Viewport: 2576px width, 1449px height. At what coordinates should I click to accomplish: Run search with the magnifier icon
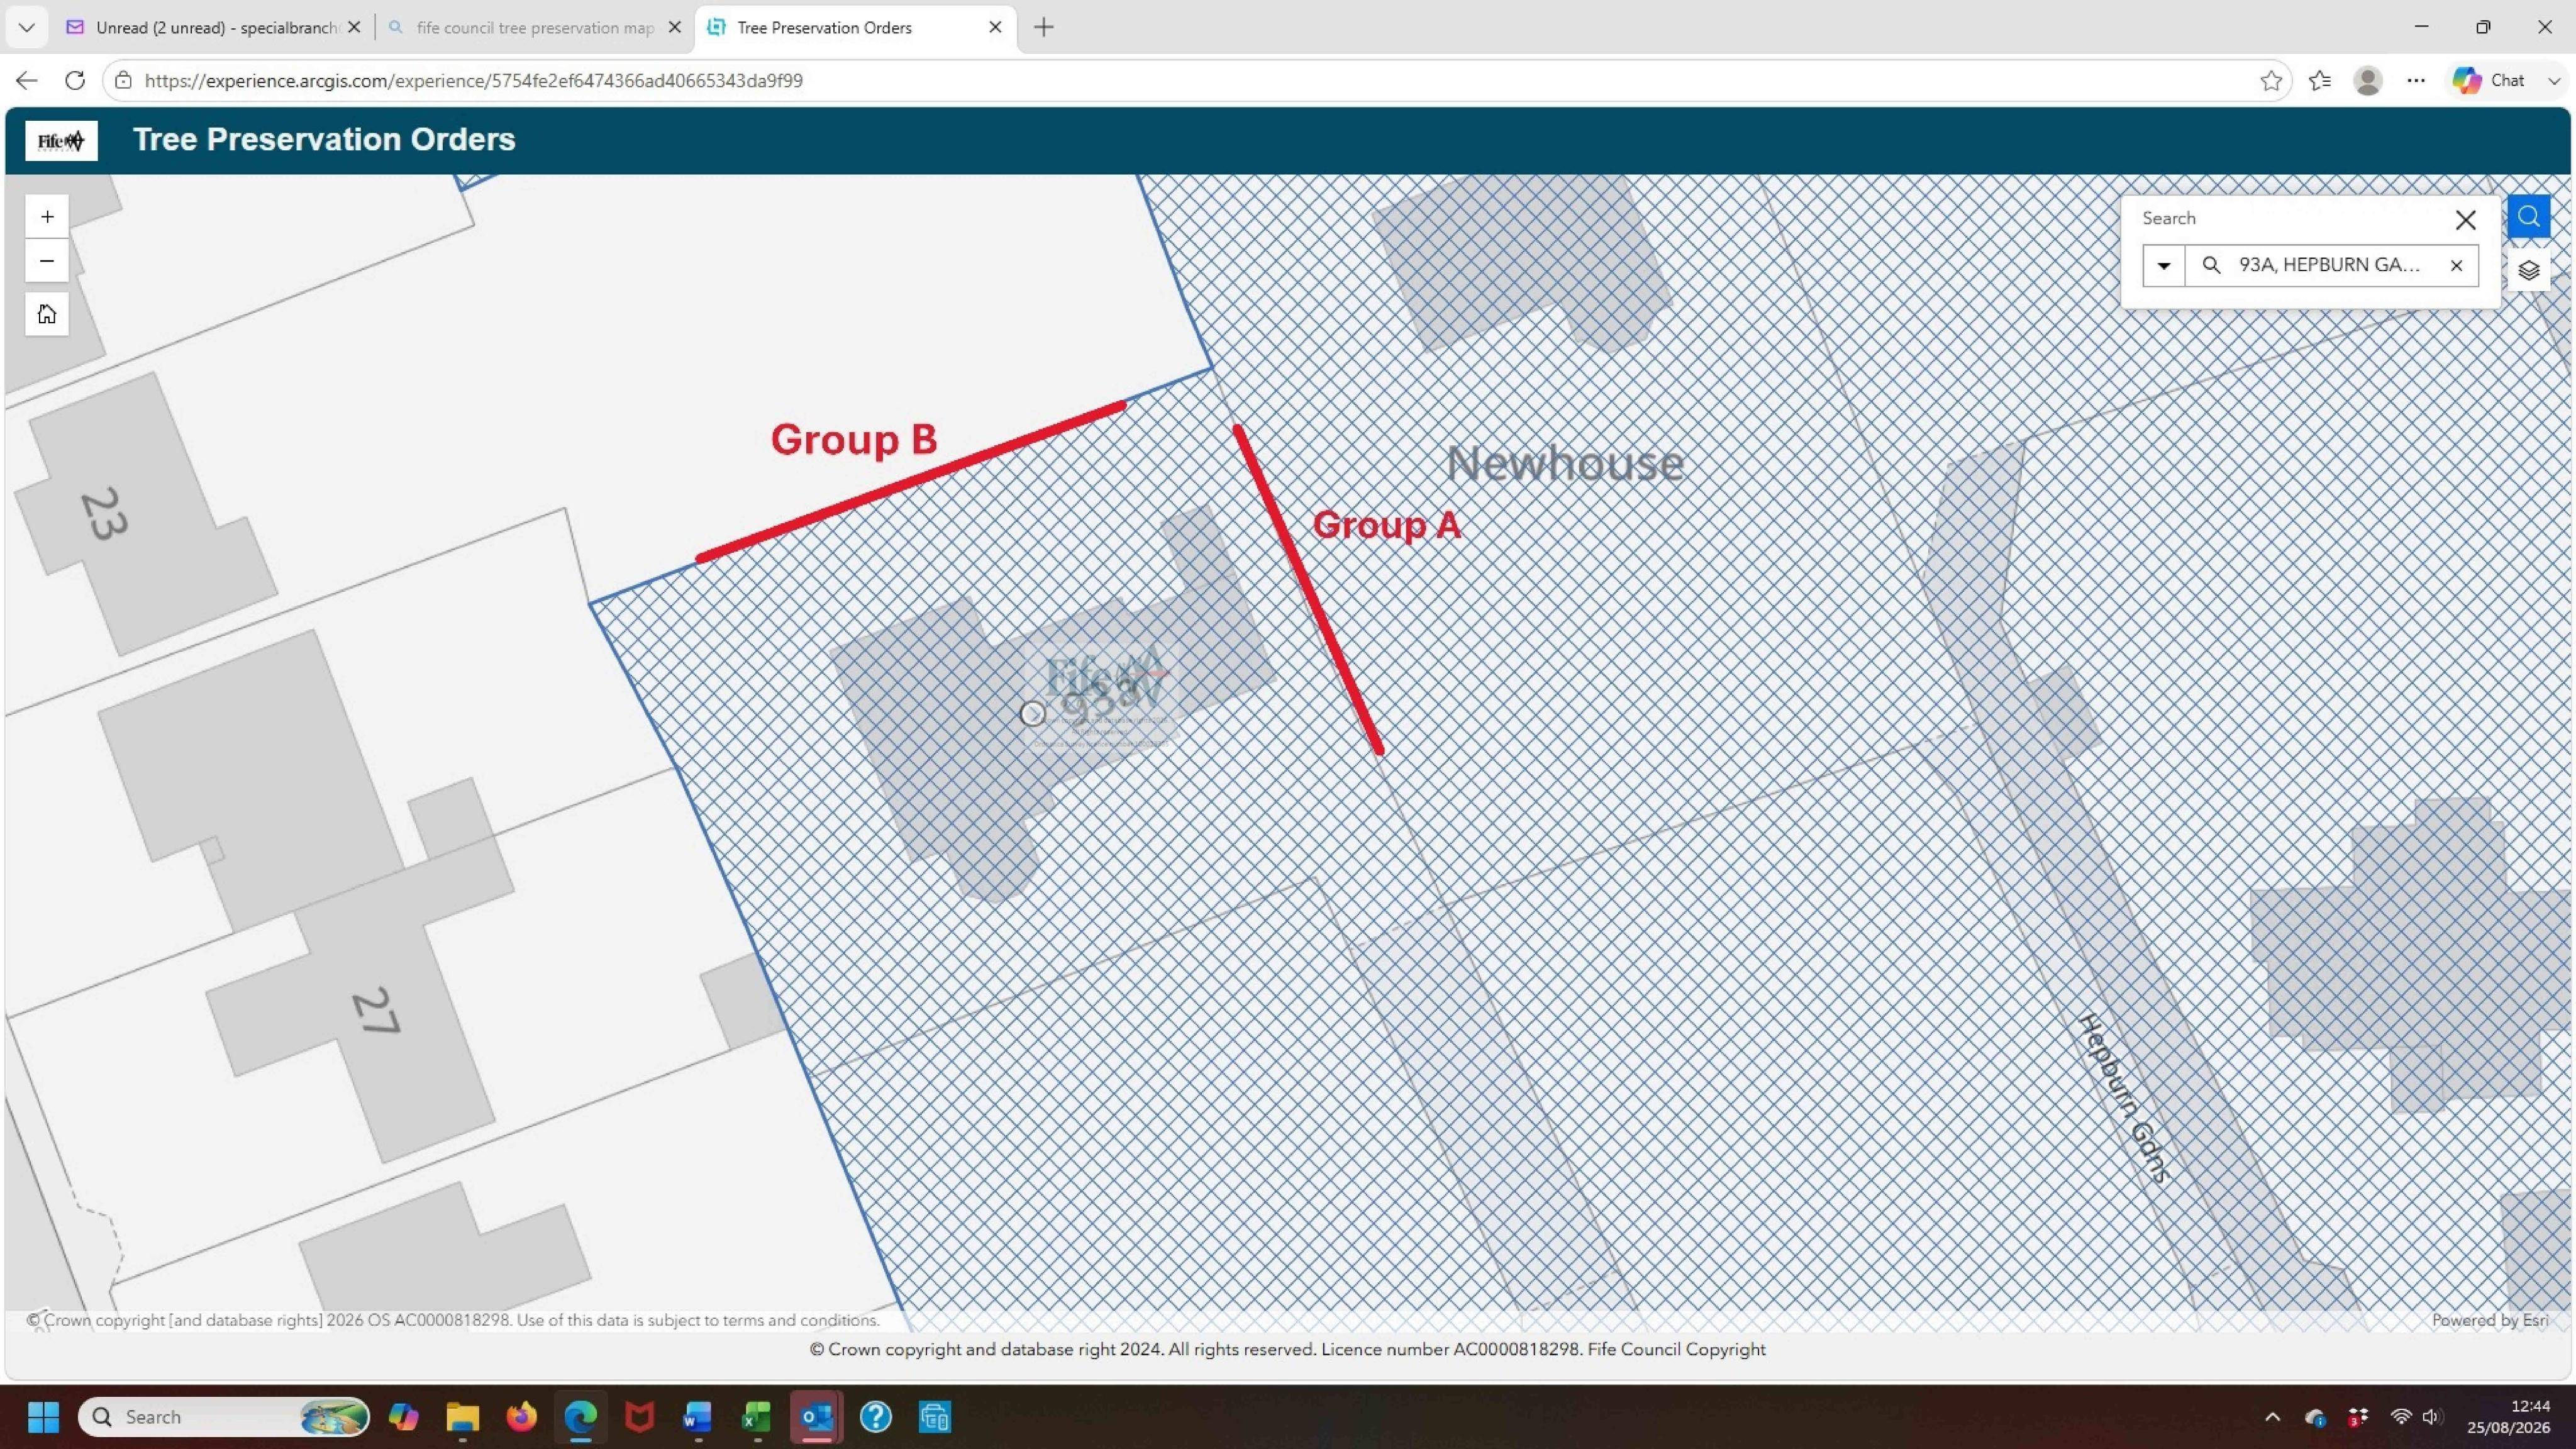2211,265
